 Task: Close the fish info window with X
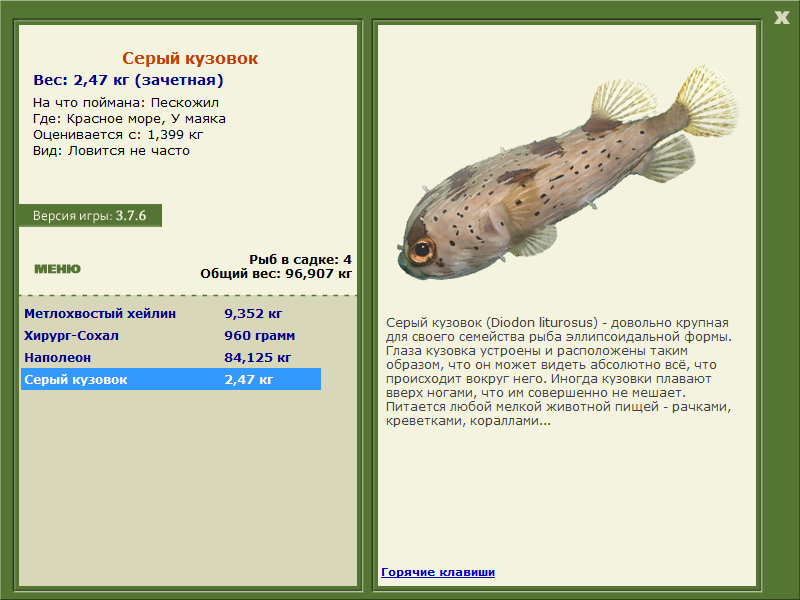pyautogui.click(x=782, y=18)
